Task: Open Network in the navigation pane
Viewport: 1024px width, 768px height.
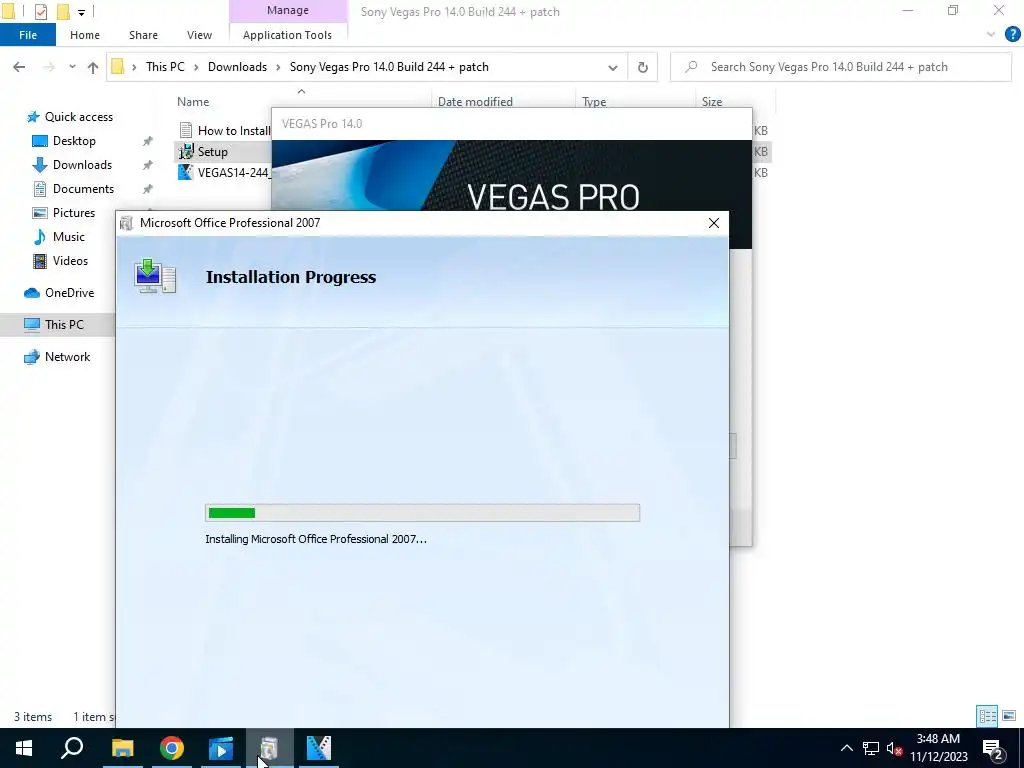Action: (67, 357)
